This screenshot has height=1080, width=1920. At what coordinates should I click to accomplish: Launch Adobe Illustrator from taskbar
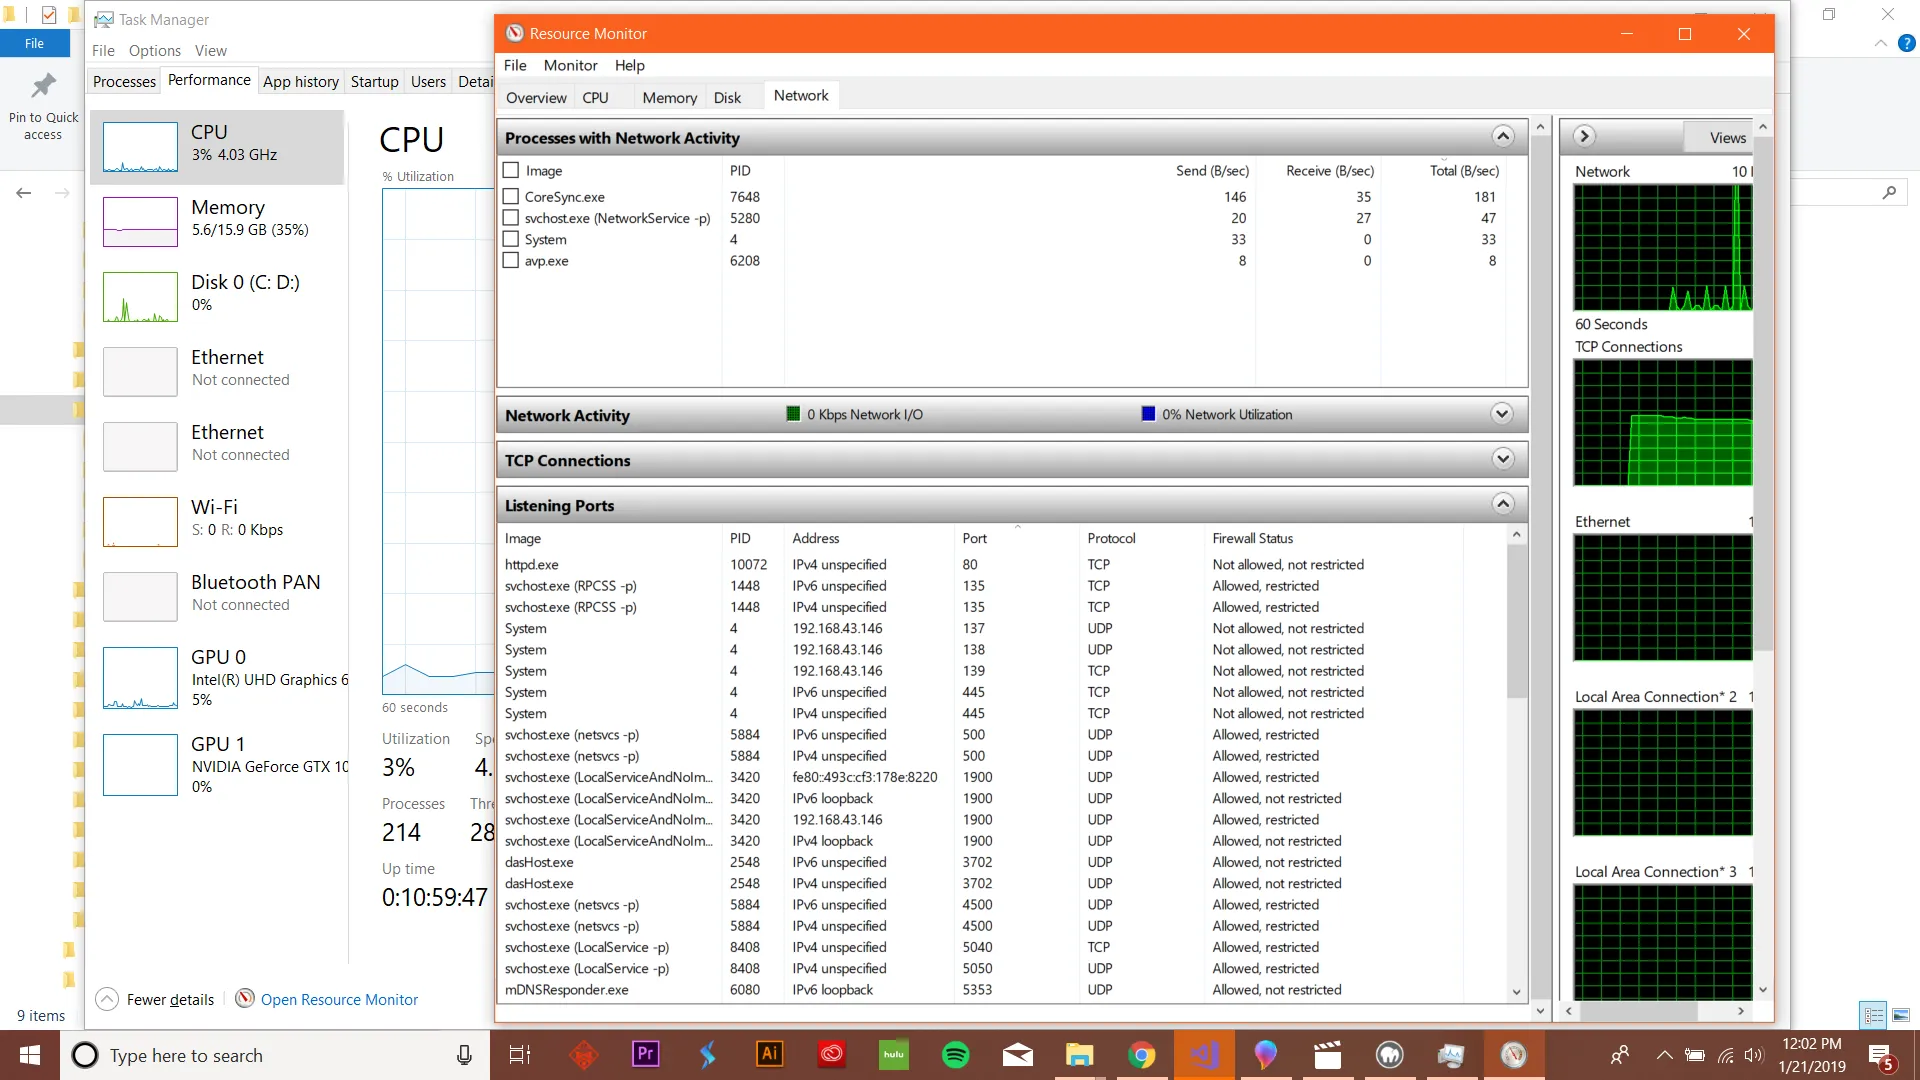point(770,1055)
